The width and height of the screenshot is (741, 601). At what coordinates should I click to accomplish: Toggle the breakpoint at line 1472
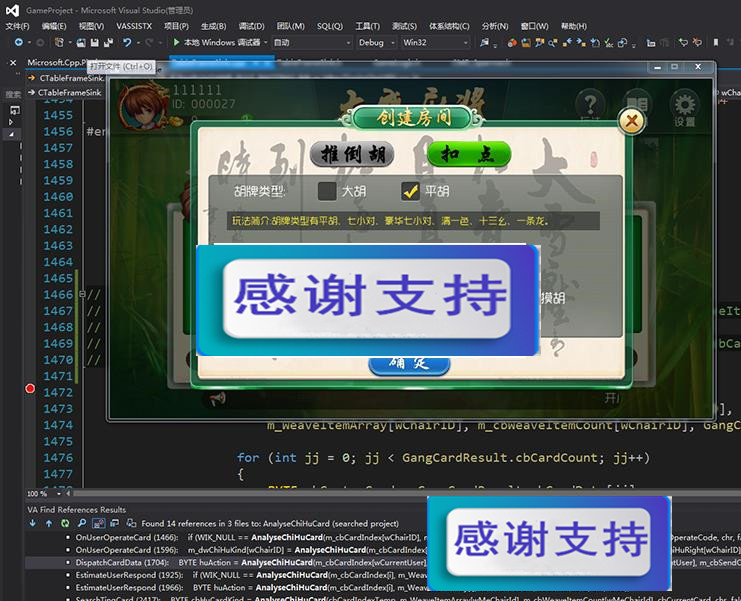[x=30, y=388]
